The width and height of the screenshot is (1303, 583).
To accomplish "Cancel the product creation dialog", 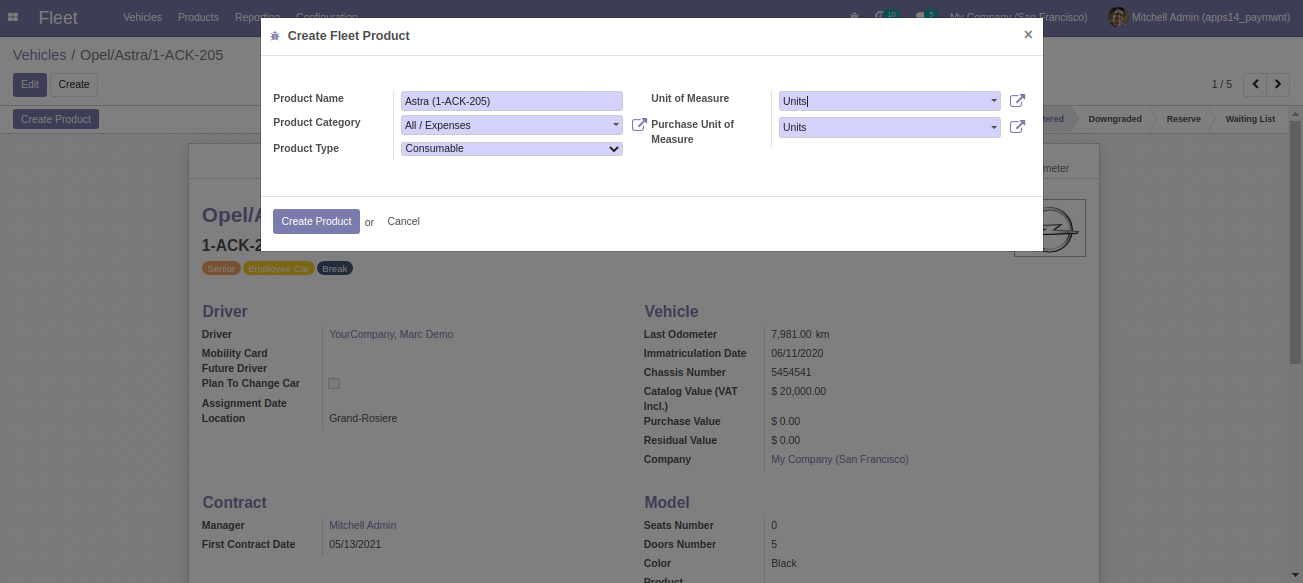I will pos(403,221).
